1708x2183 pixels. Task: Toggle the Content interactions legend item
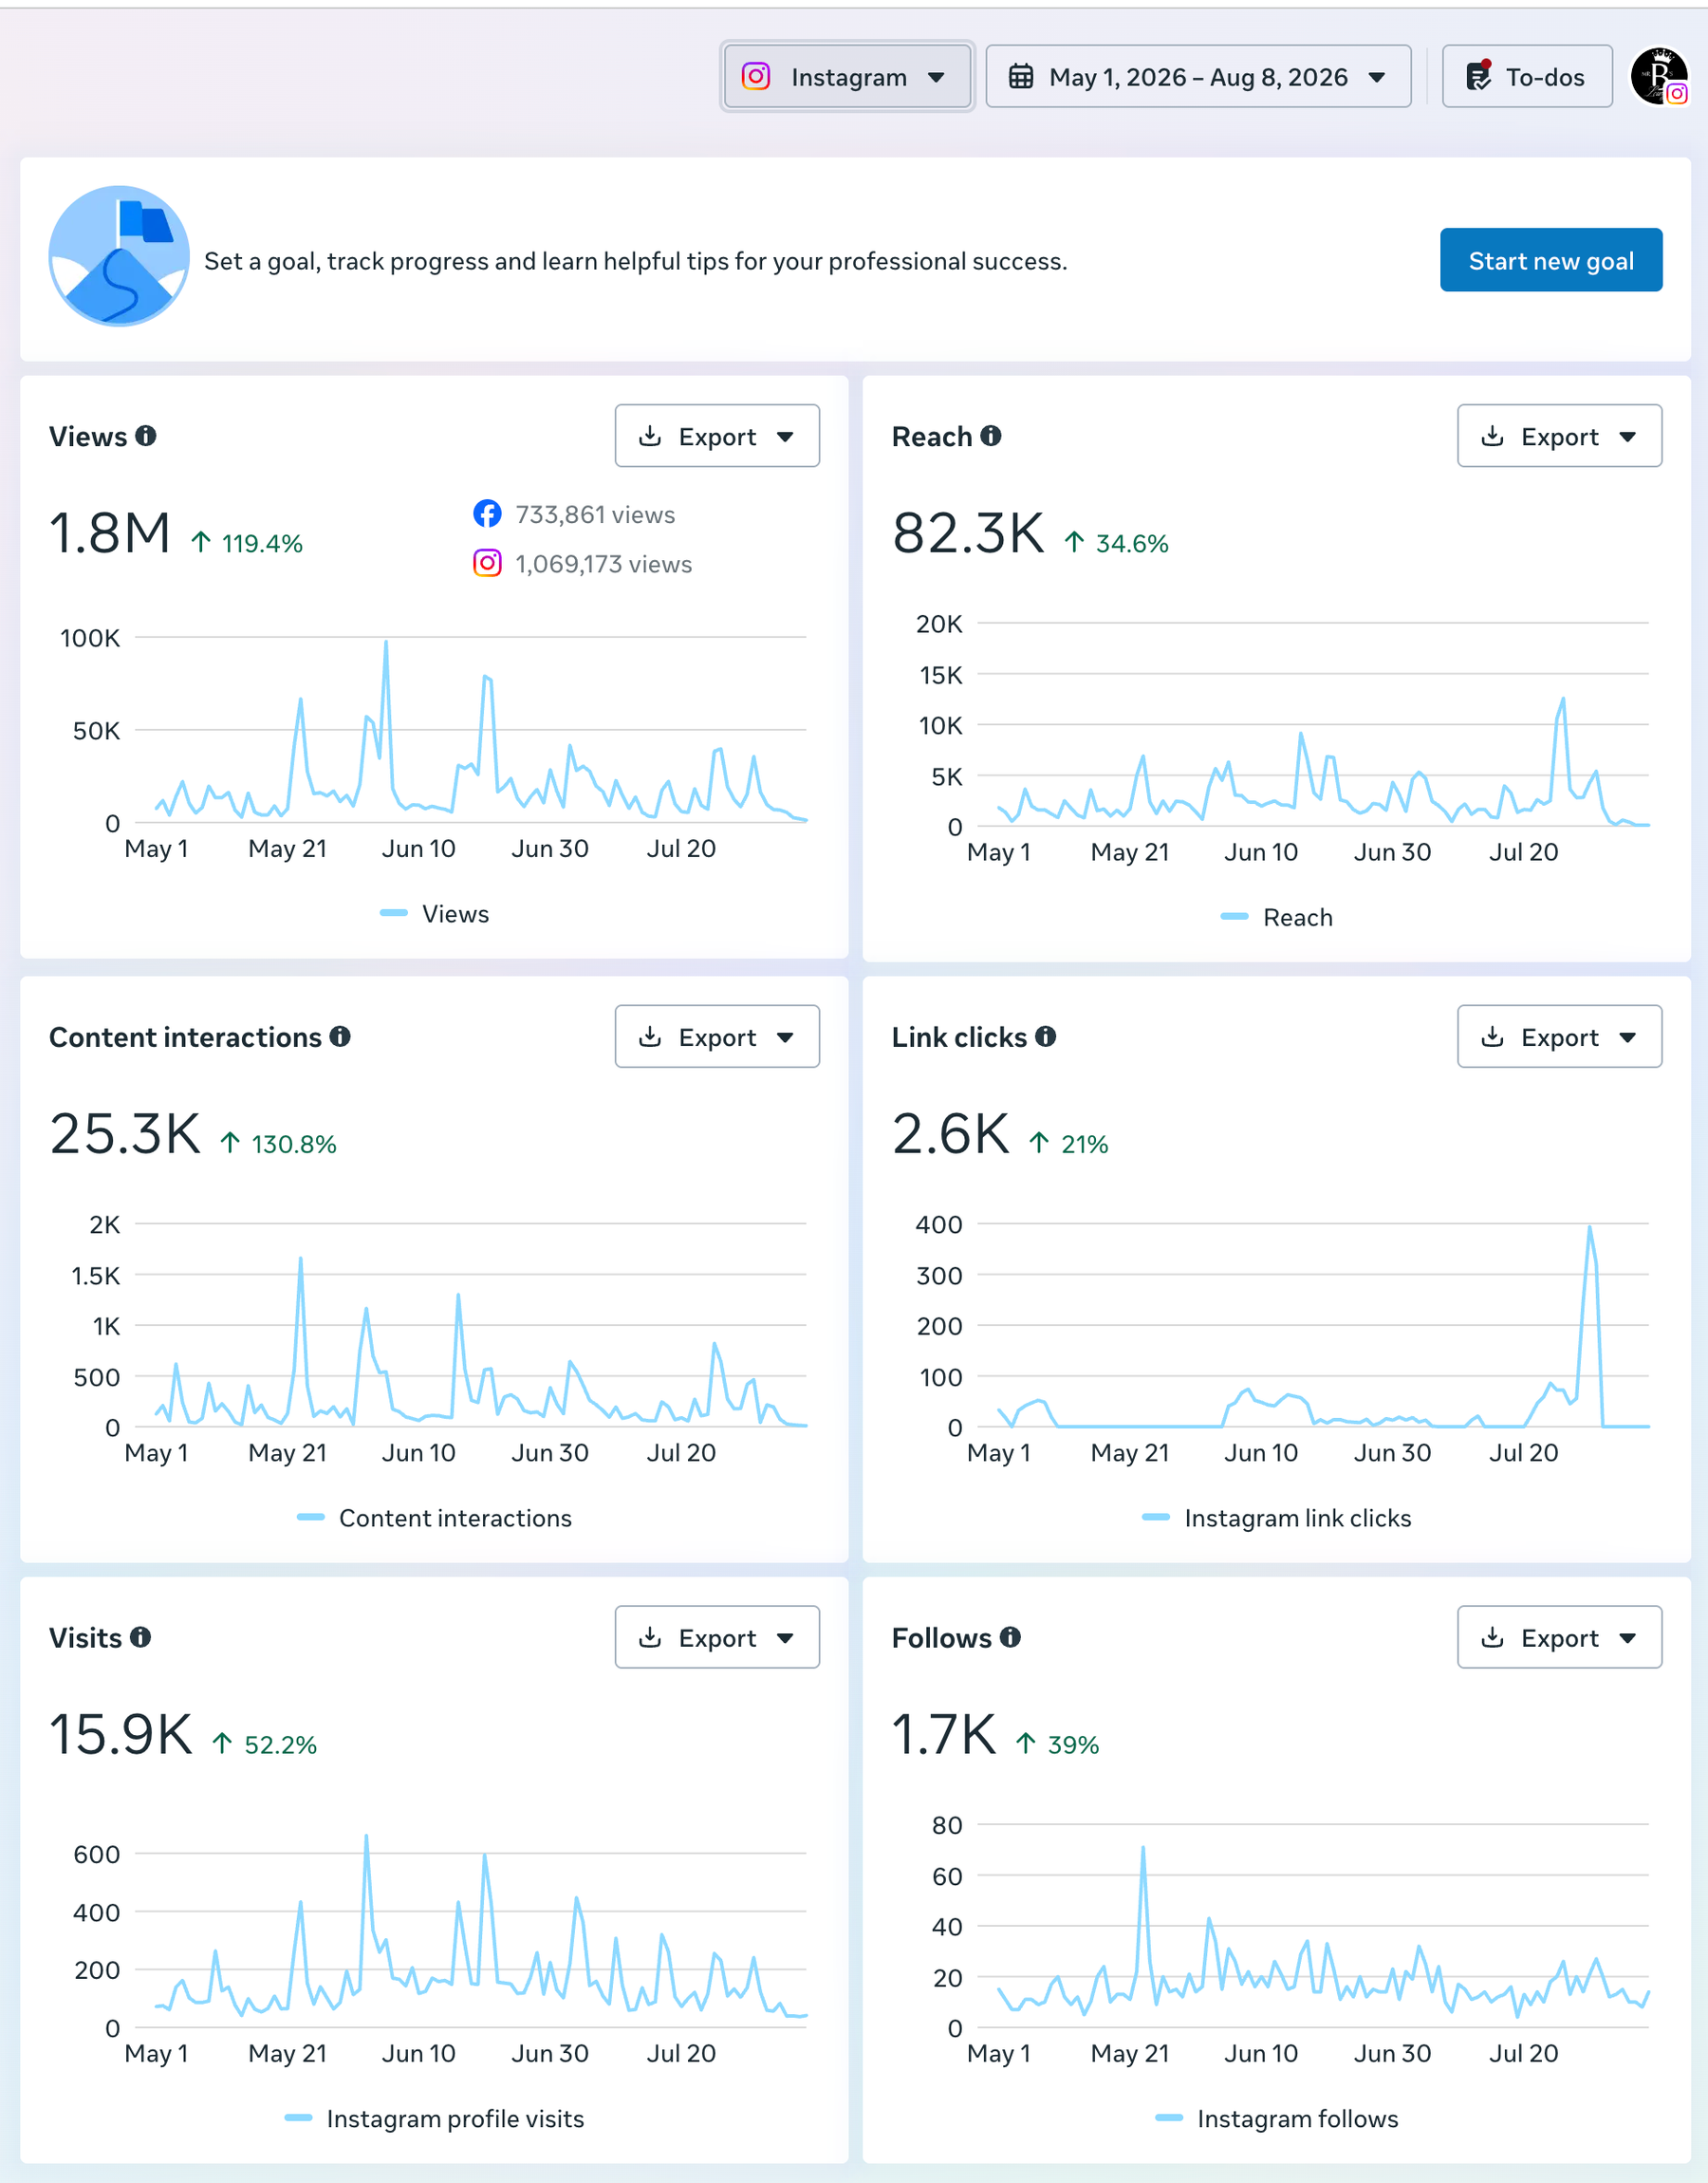pyautogui.click(x=434, y=1517)
